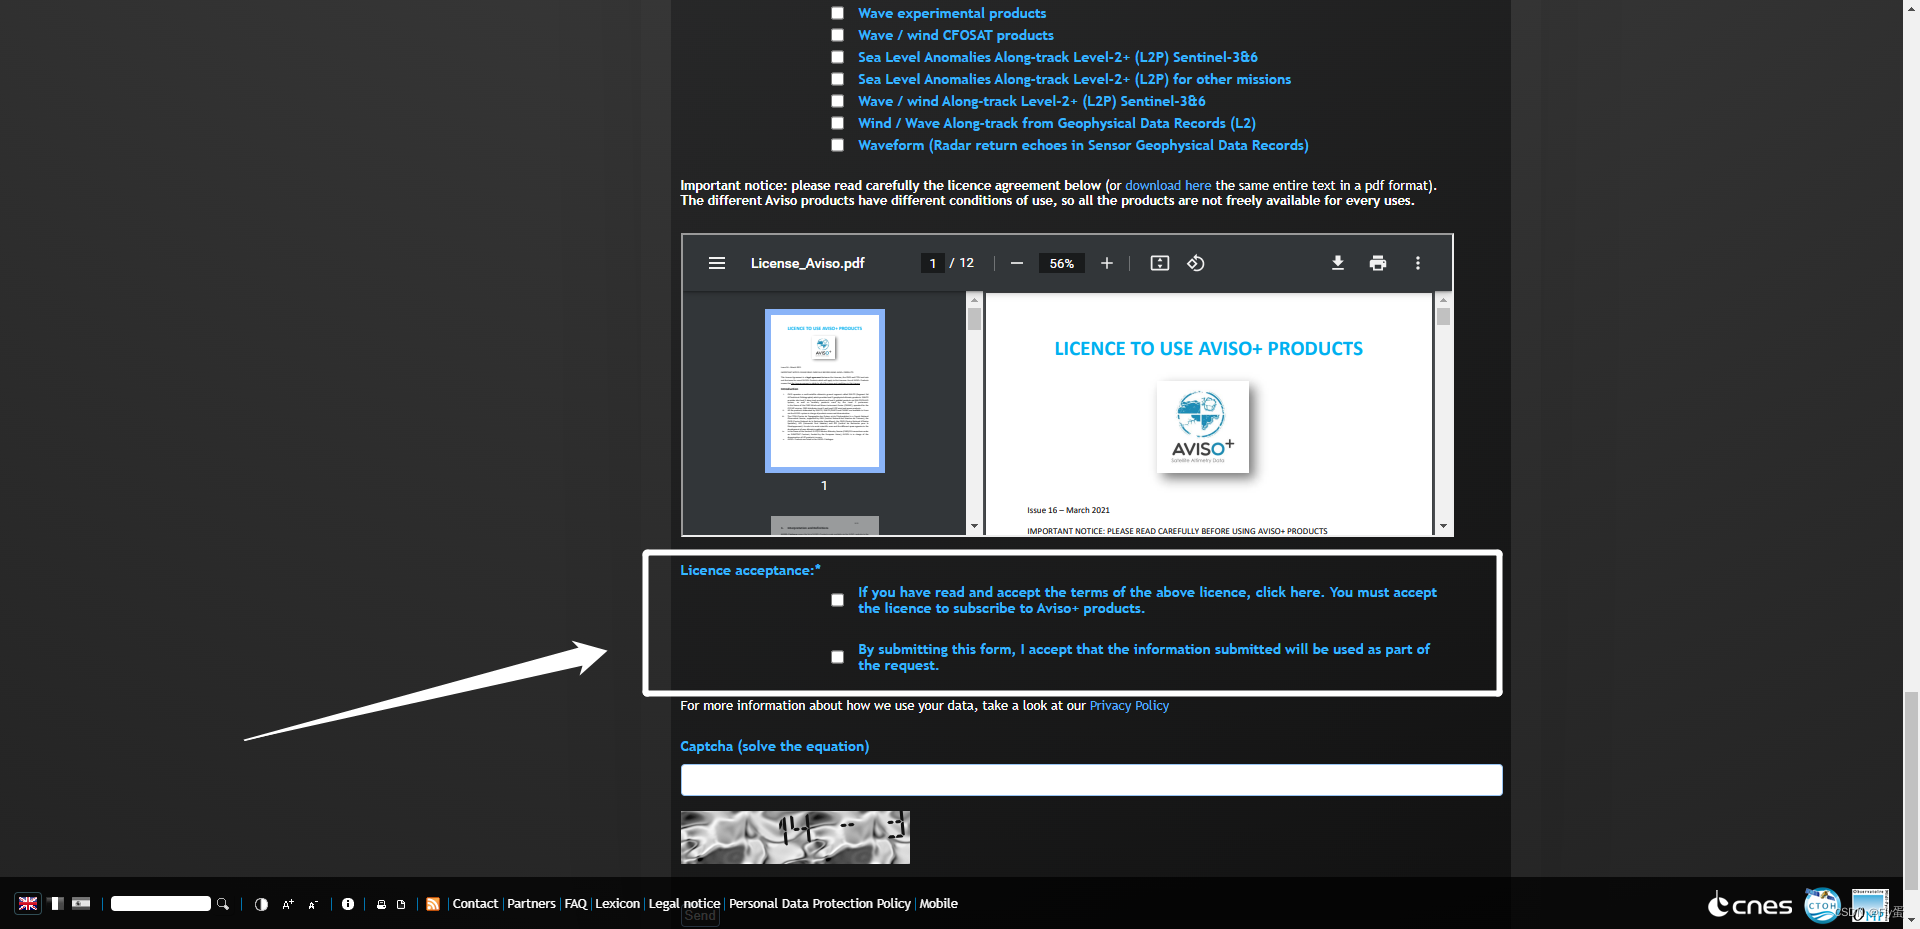Screen dimensions: 1920x929
Task: Check the information submission consent box
Action: (837, 657)
